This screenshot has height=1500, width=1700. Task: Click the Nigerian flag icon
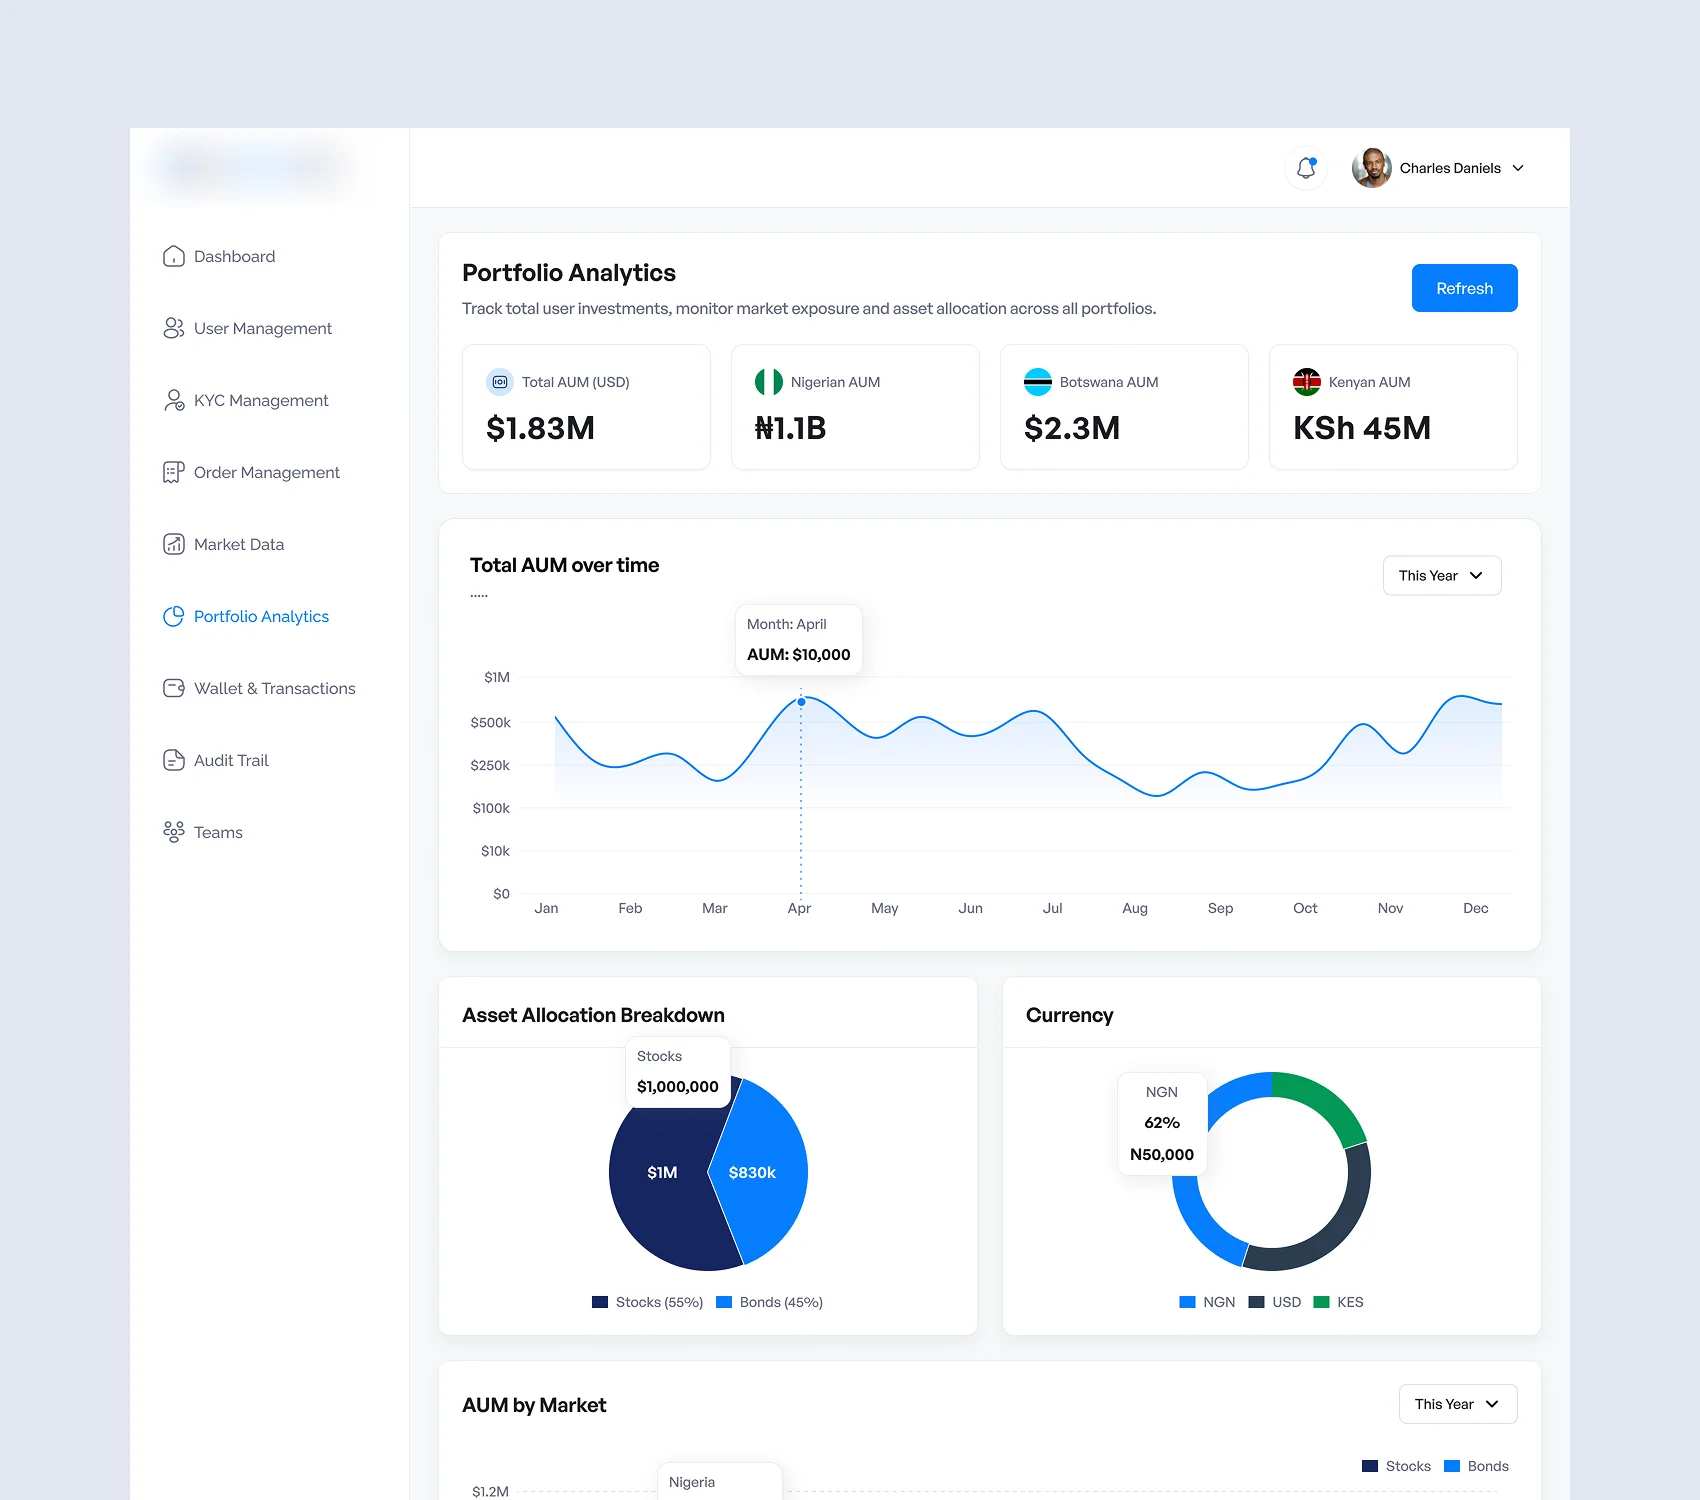tap(769, 382)
